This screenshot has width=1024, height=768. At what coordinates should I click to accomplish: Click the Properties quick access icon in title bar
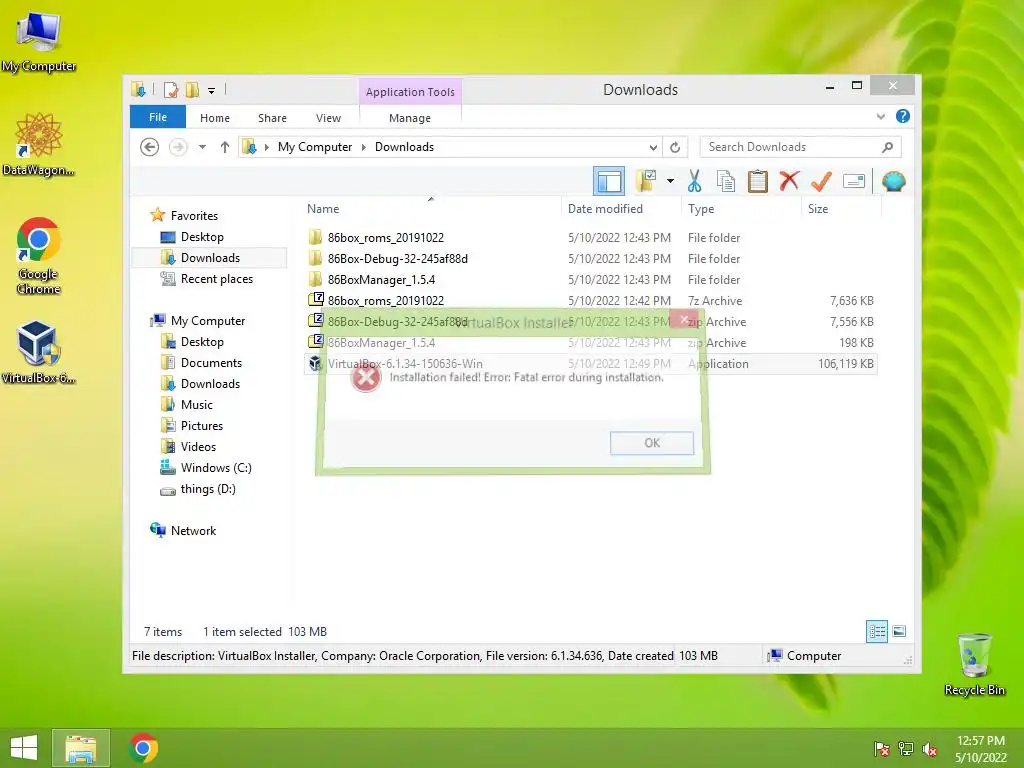tap(171, 89)
